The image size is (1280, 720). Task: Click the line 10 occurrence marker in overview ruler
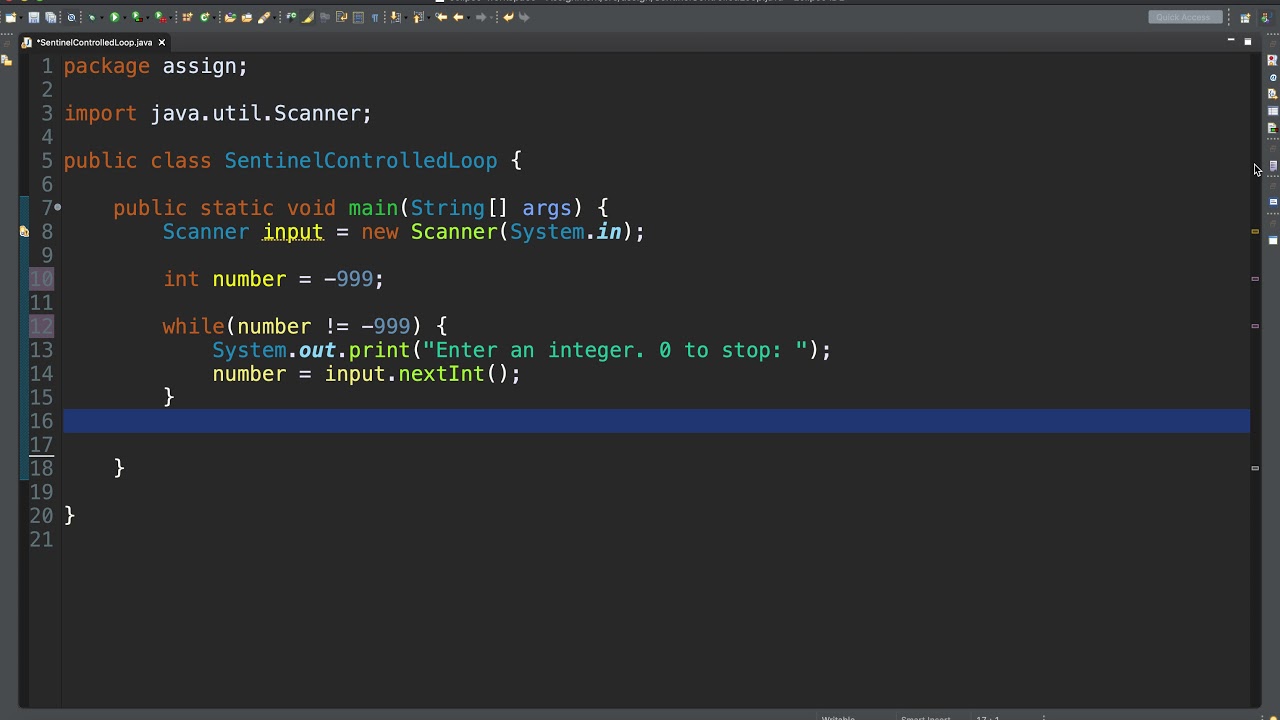(1255, 278)
